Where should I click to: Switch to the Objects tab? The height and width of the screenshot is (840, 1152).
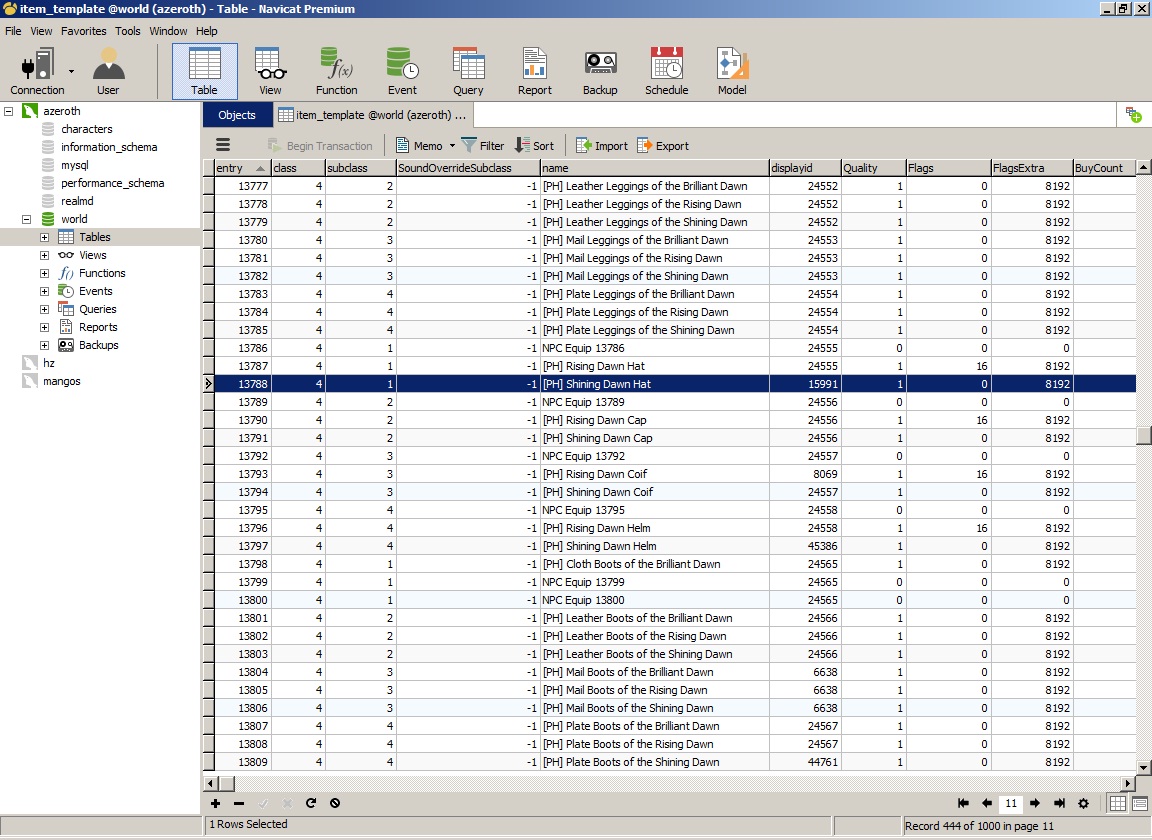(237, 115)
